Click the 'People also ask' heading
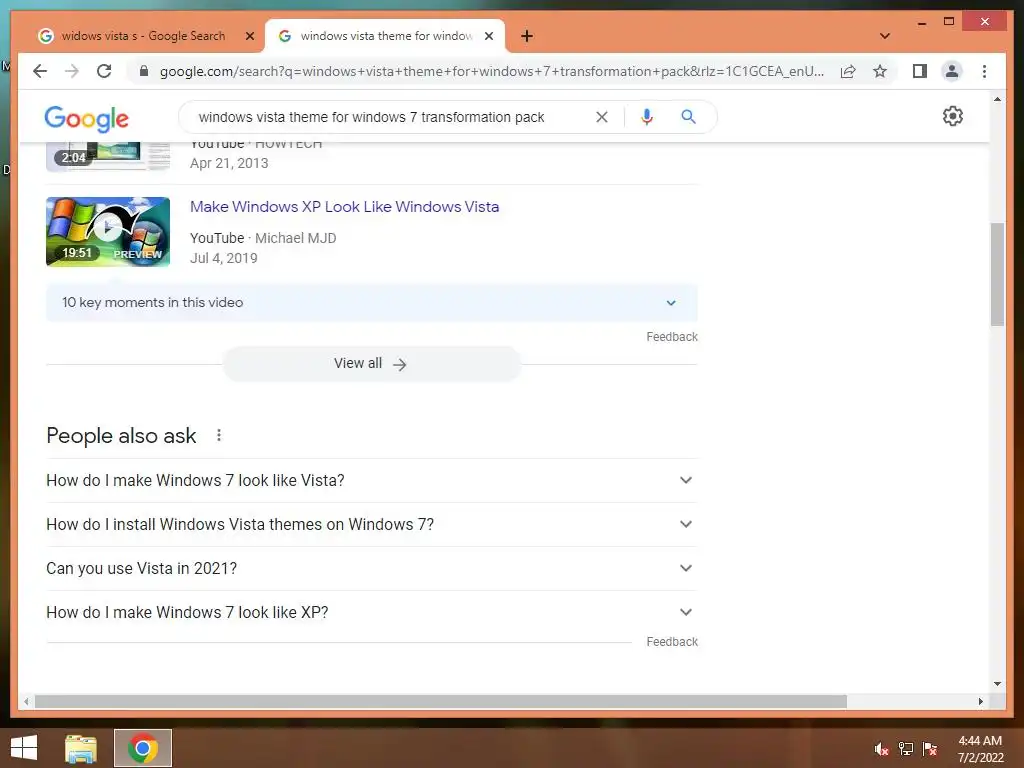The image size is (1024, 768). click(121, 436)
